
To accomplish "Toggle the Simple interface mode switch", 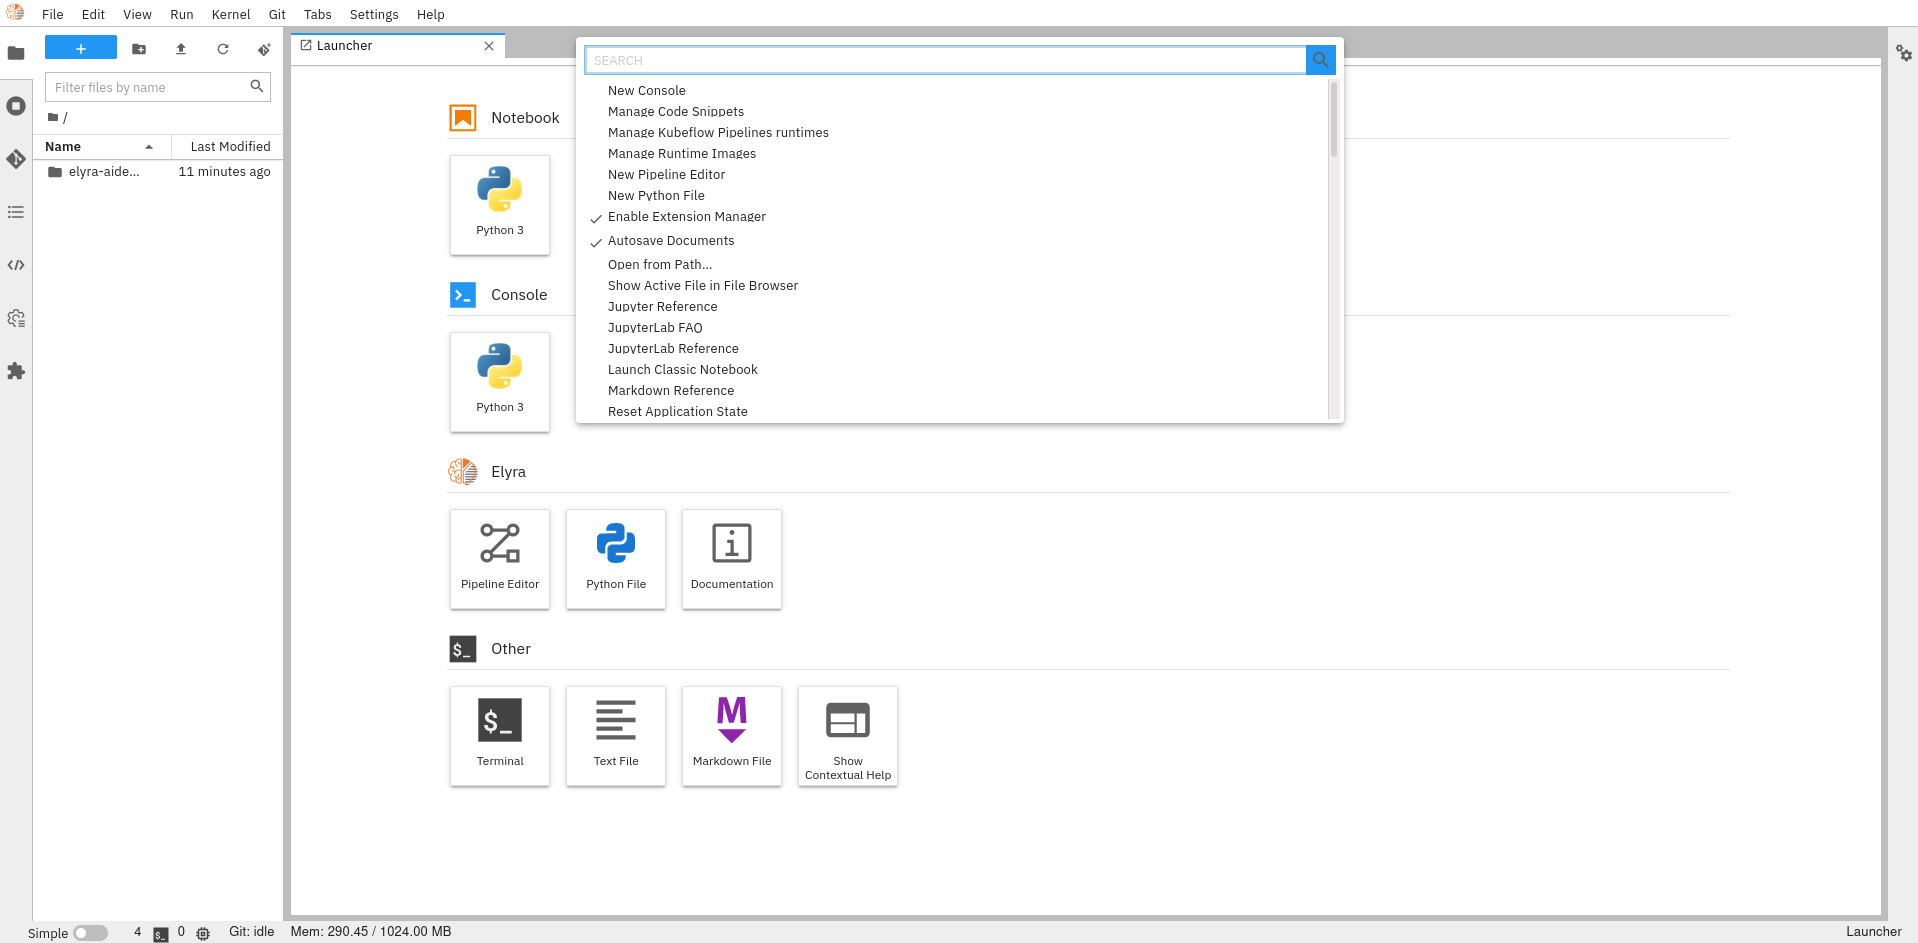I will [x=90, y=933].
